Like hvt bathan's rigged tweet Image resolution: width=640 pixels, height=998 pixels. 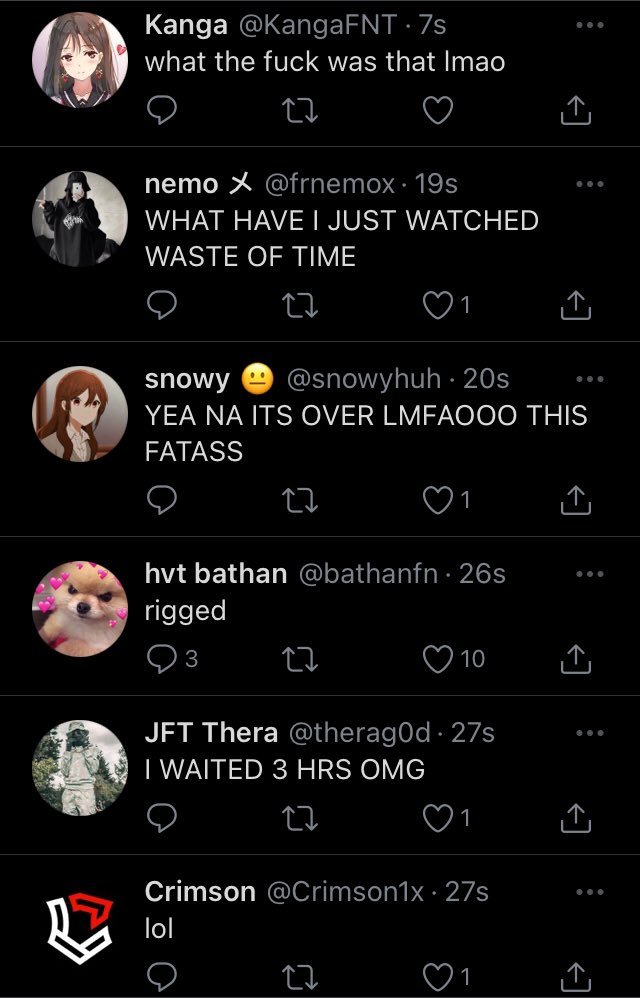point(454,659)
